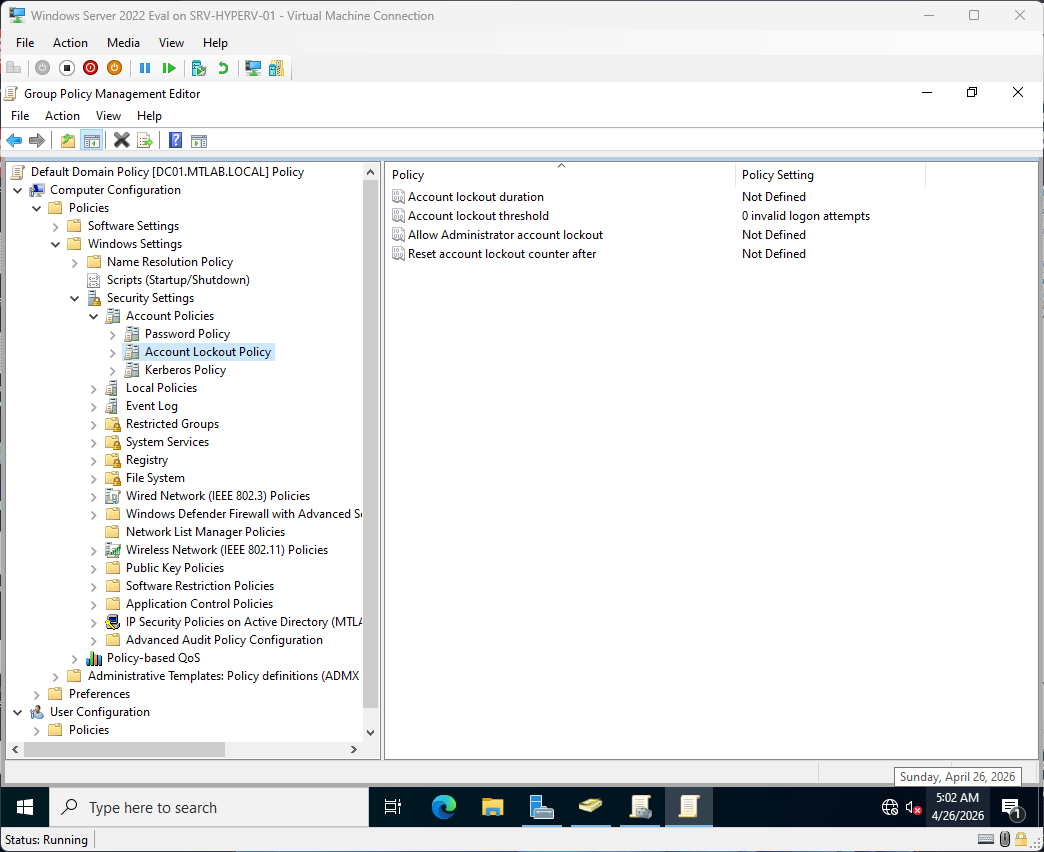Expand the Local Policies node
The width and height of the screenshot is (1044, 852).
94,388
